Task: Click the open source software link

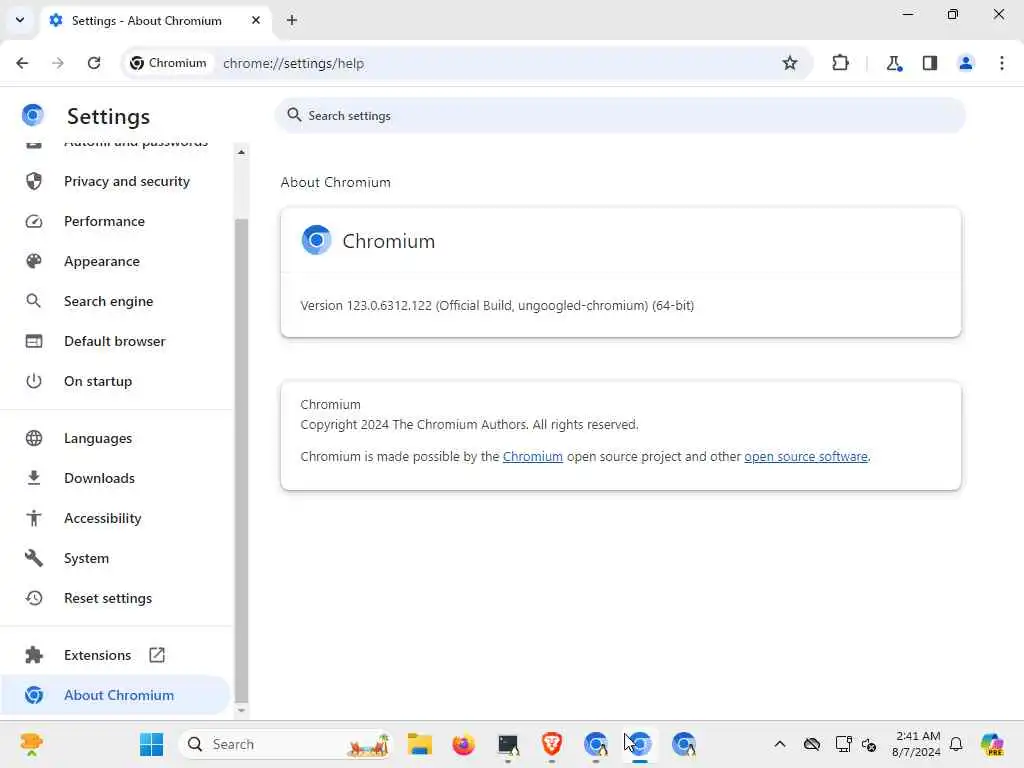Action: point(806,456)
